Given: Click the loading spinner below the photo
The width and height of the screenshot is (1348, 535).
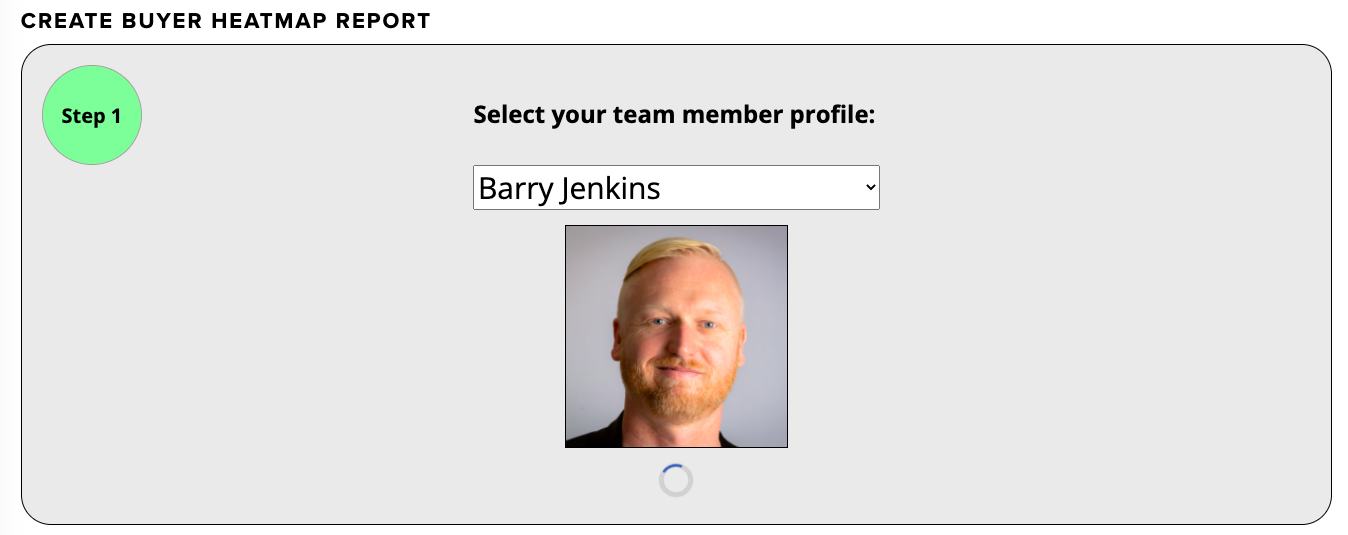Looking at the screenshot, I should tap(676, 480).
